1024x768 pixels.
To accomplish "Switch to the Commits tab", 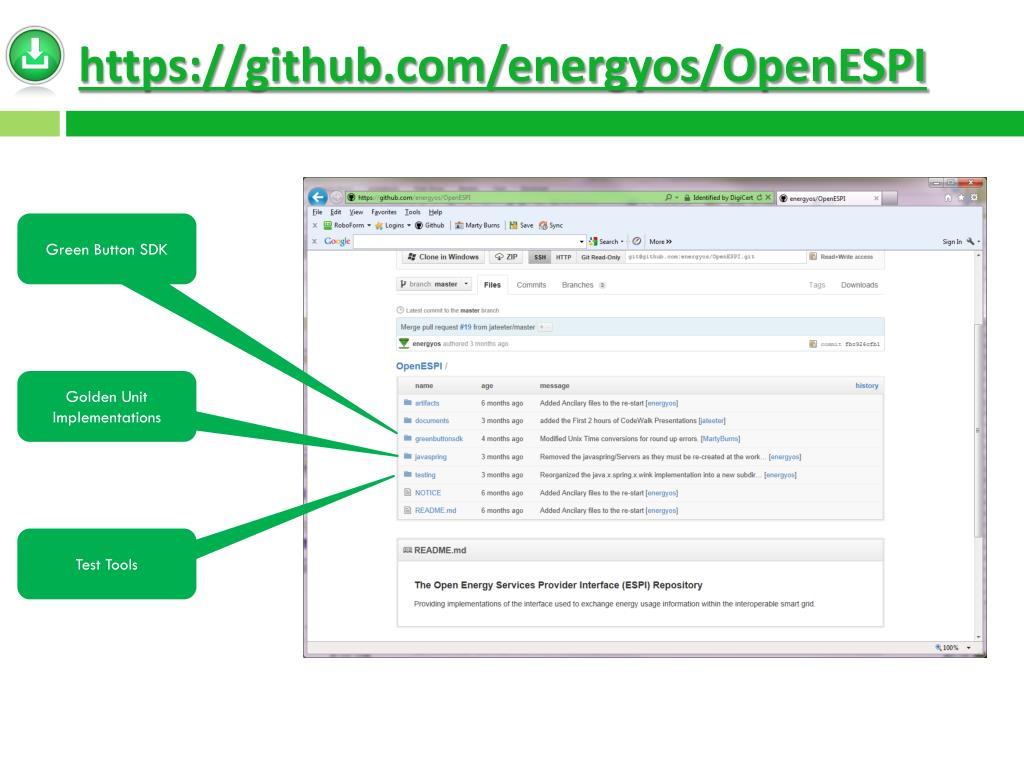I will 531,285.
